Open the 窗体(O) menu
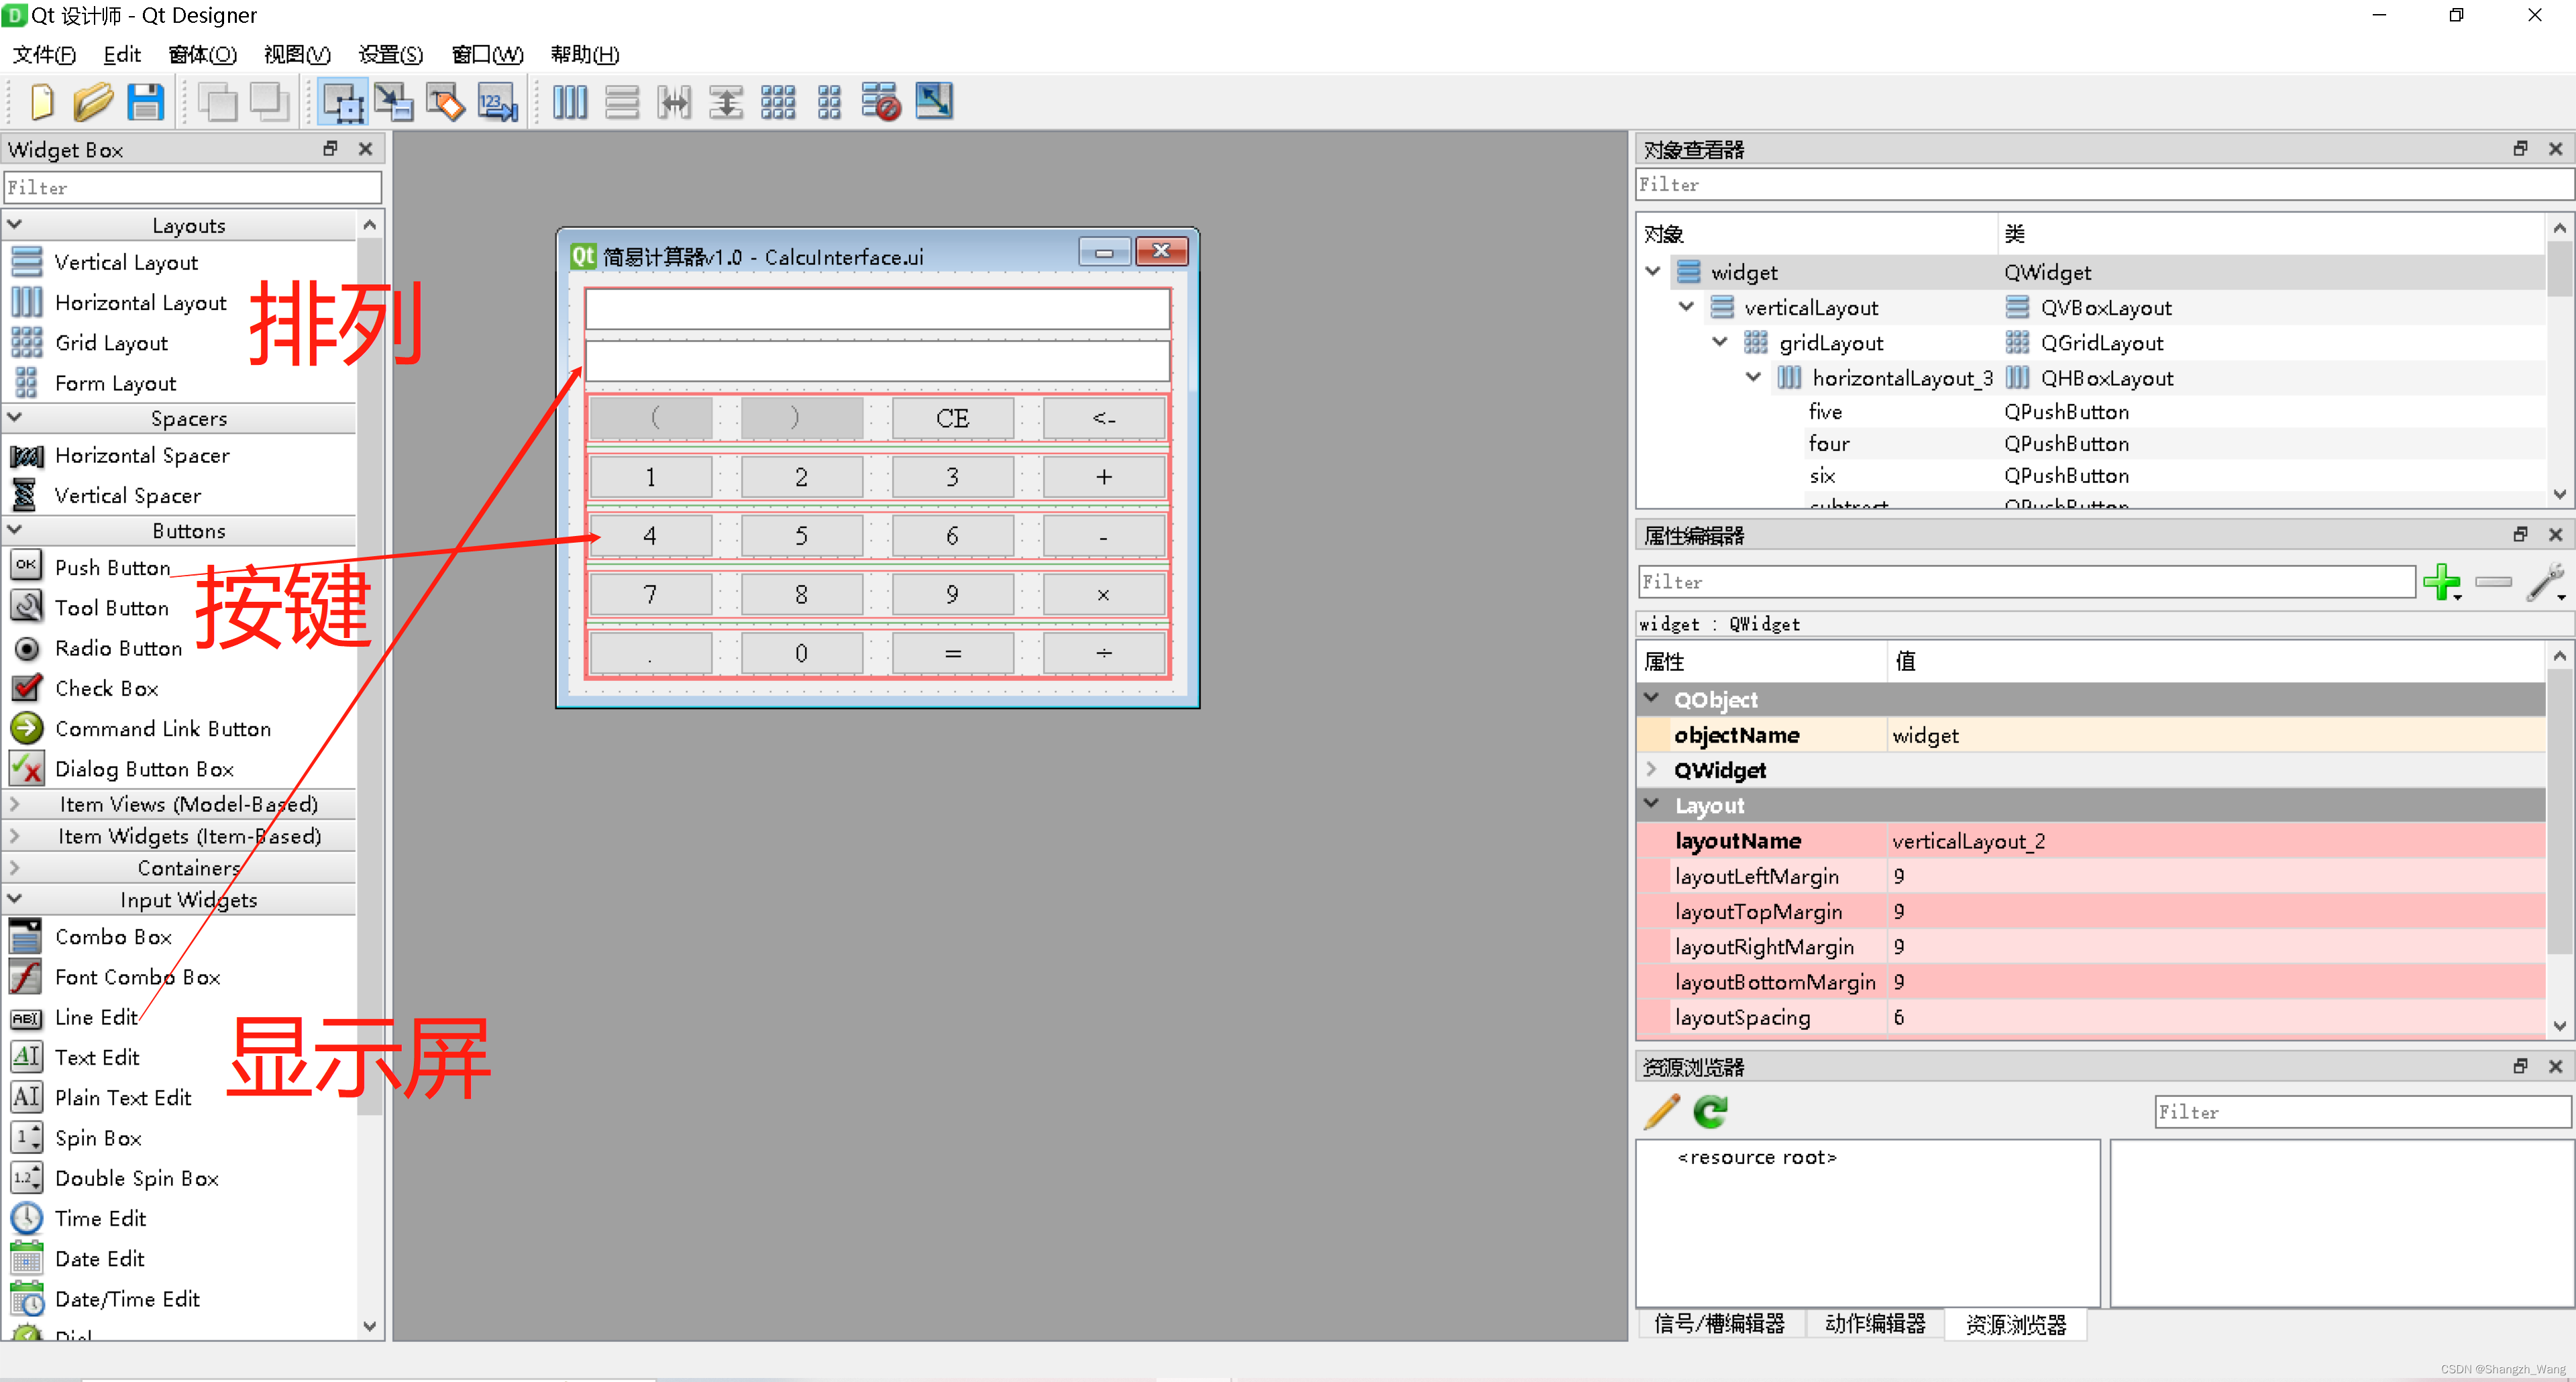The width and height of the screenshot is (2576, 1382). point(202,54)
